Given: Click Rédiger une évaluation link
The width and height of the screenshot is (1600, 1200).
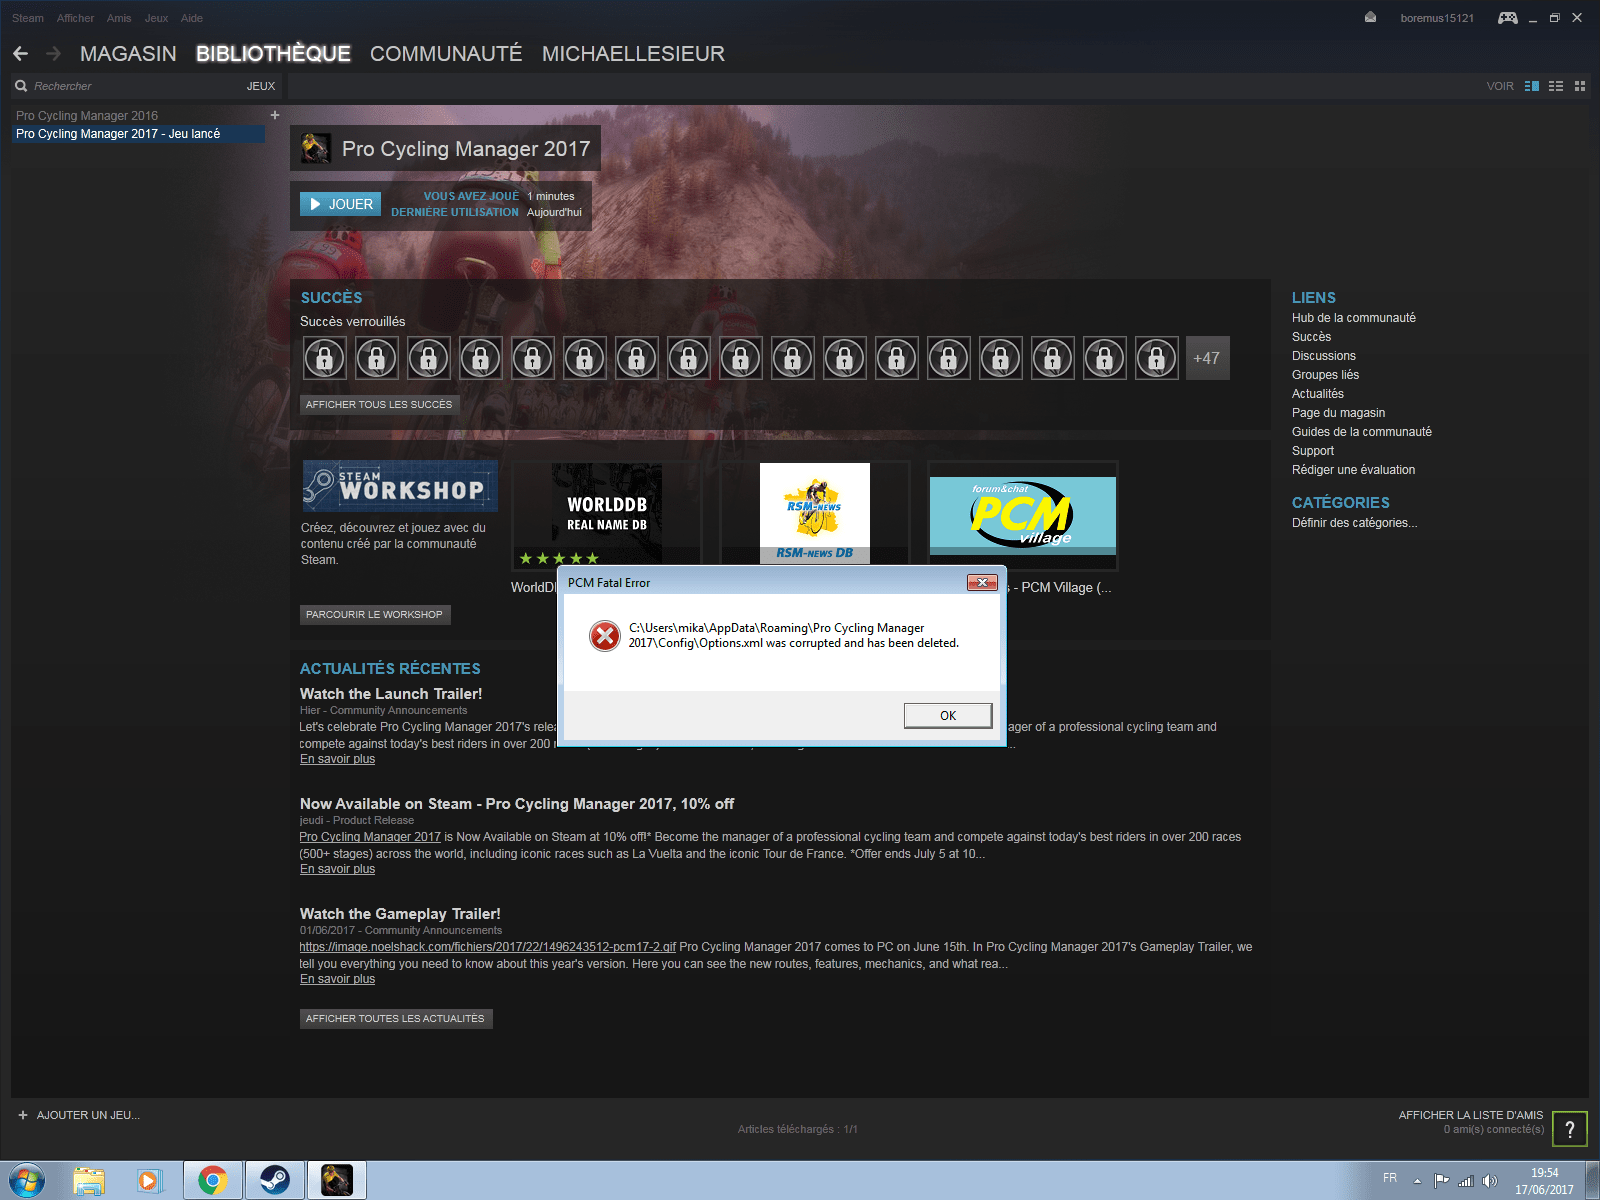Looking at the screenshot, I should click(1353, 470).
